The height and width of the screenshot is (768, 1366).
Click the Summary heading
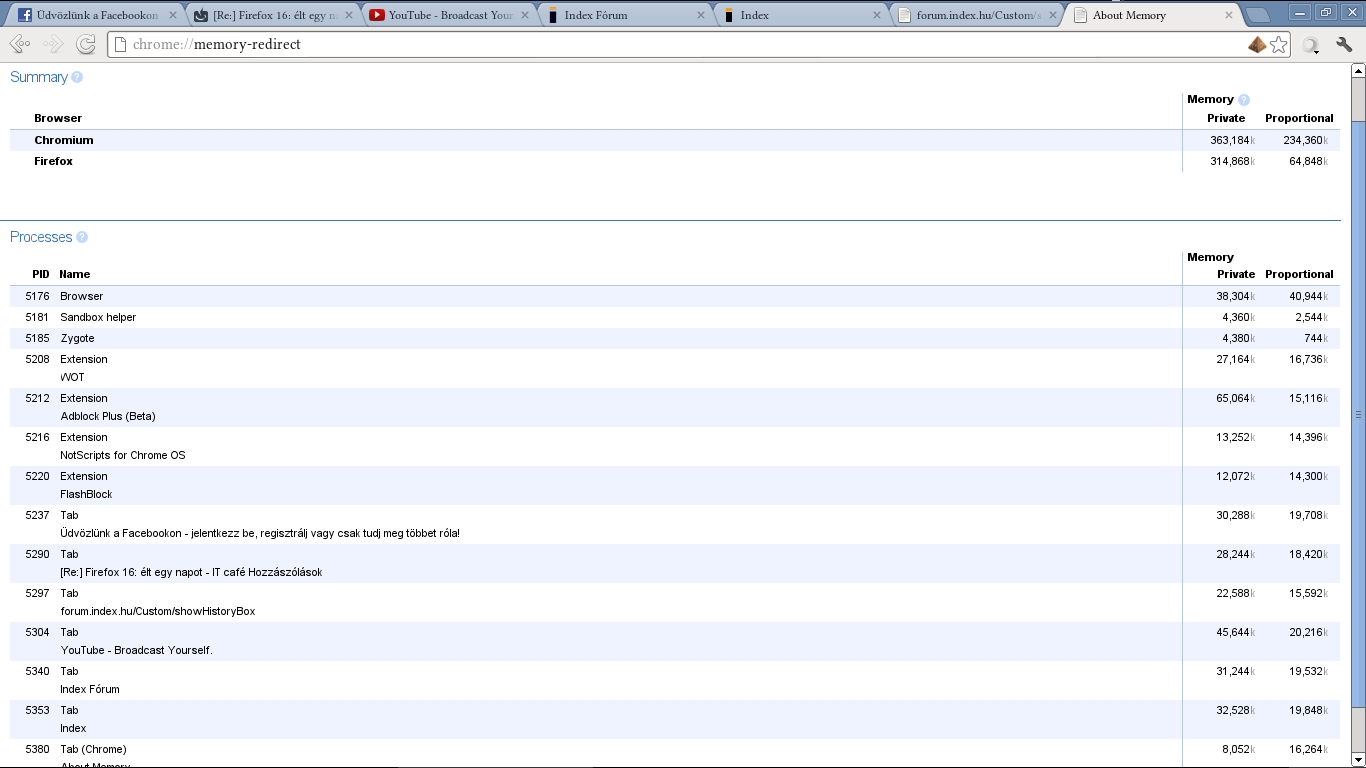pos(39,77)
